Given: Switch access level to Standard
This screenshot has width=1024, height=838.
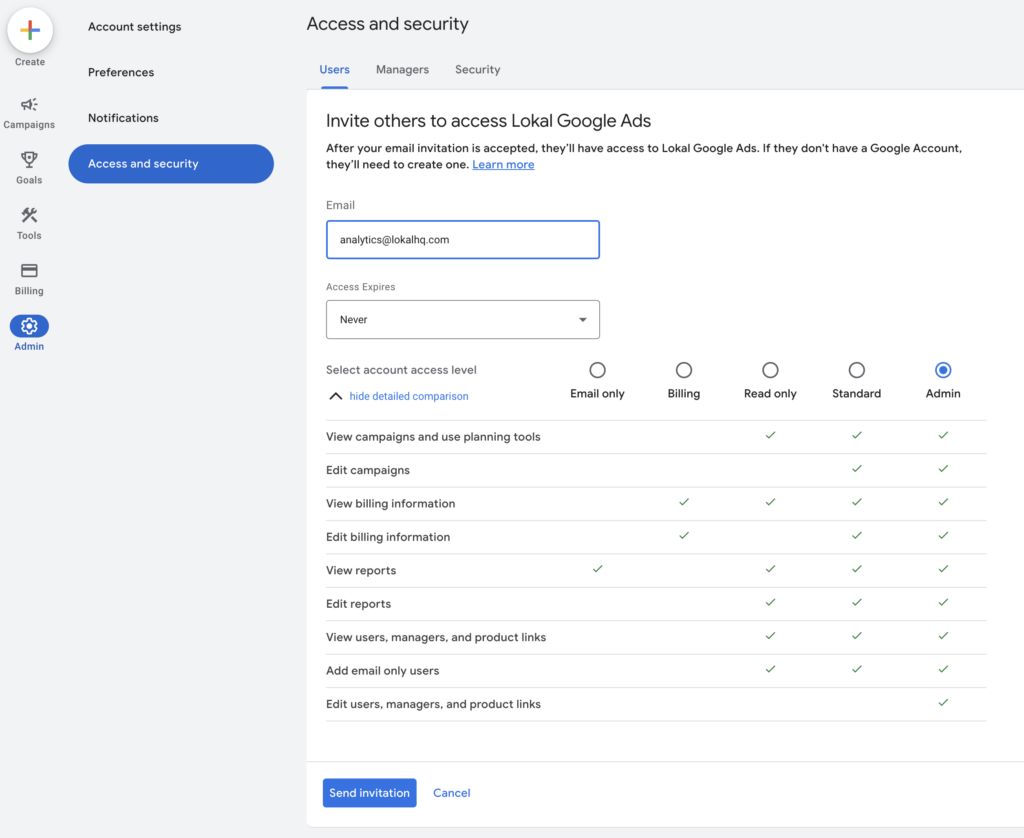Looking at the screenshot, I should click(856, 369).
